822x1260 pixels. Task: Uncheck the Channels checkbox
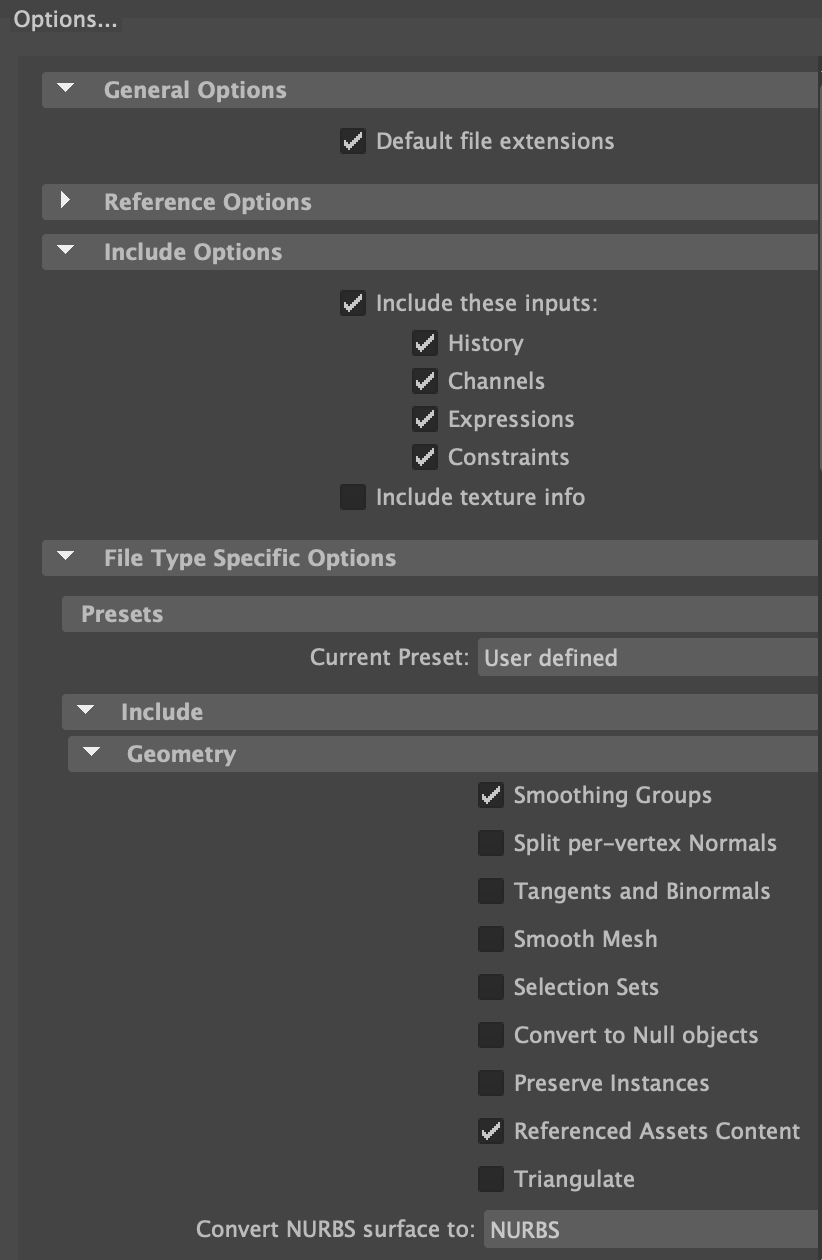coord(425,381)
